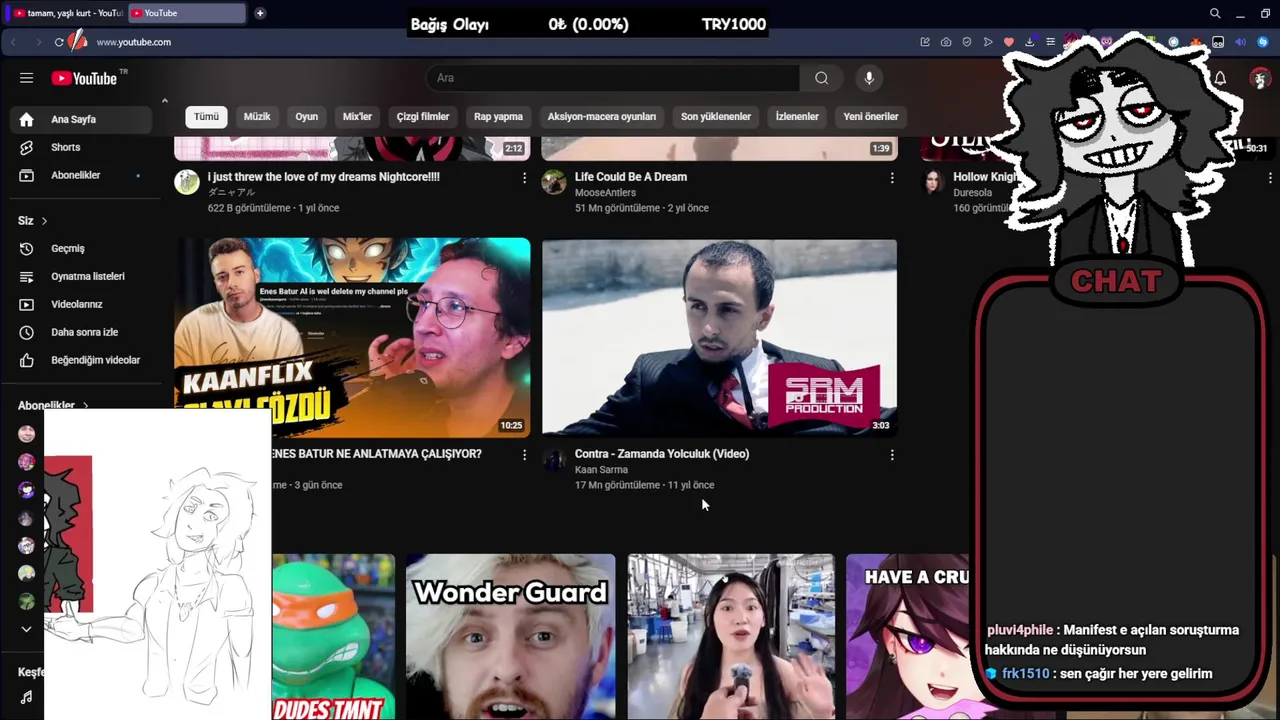The width and height of the screenshot is (1280, 720).
Task: Filter by İzlenenler chip
Action: (797, 117)
